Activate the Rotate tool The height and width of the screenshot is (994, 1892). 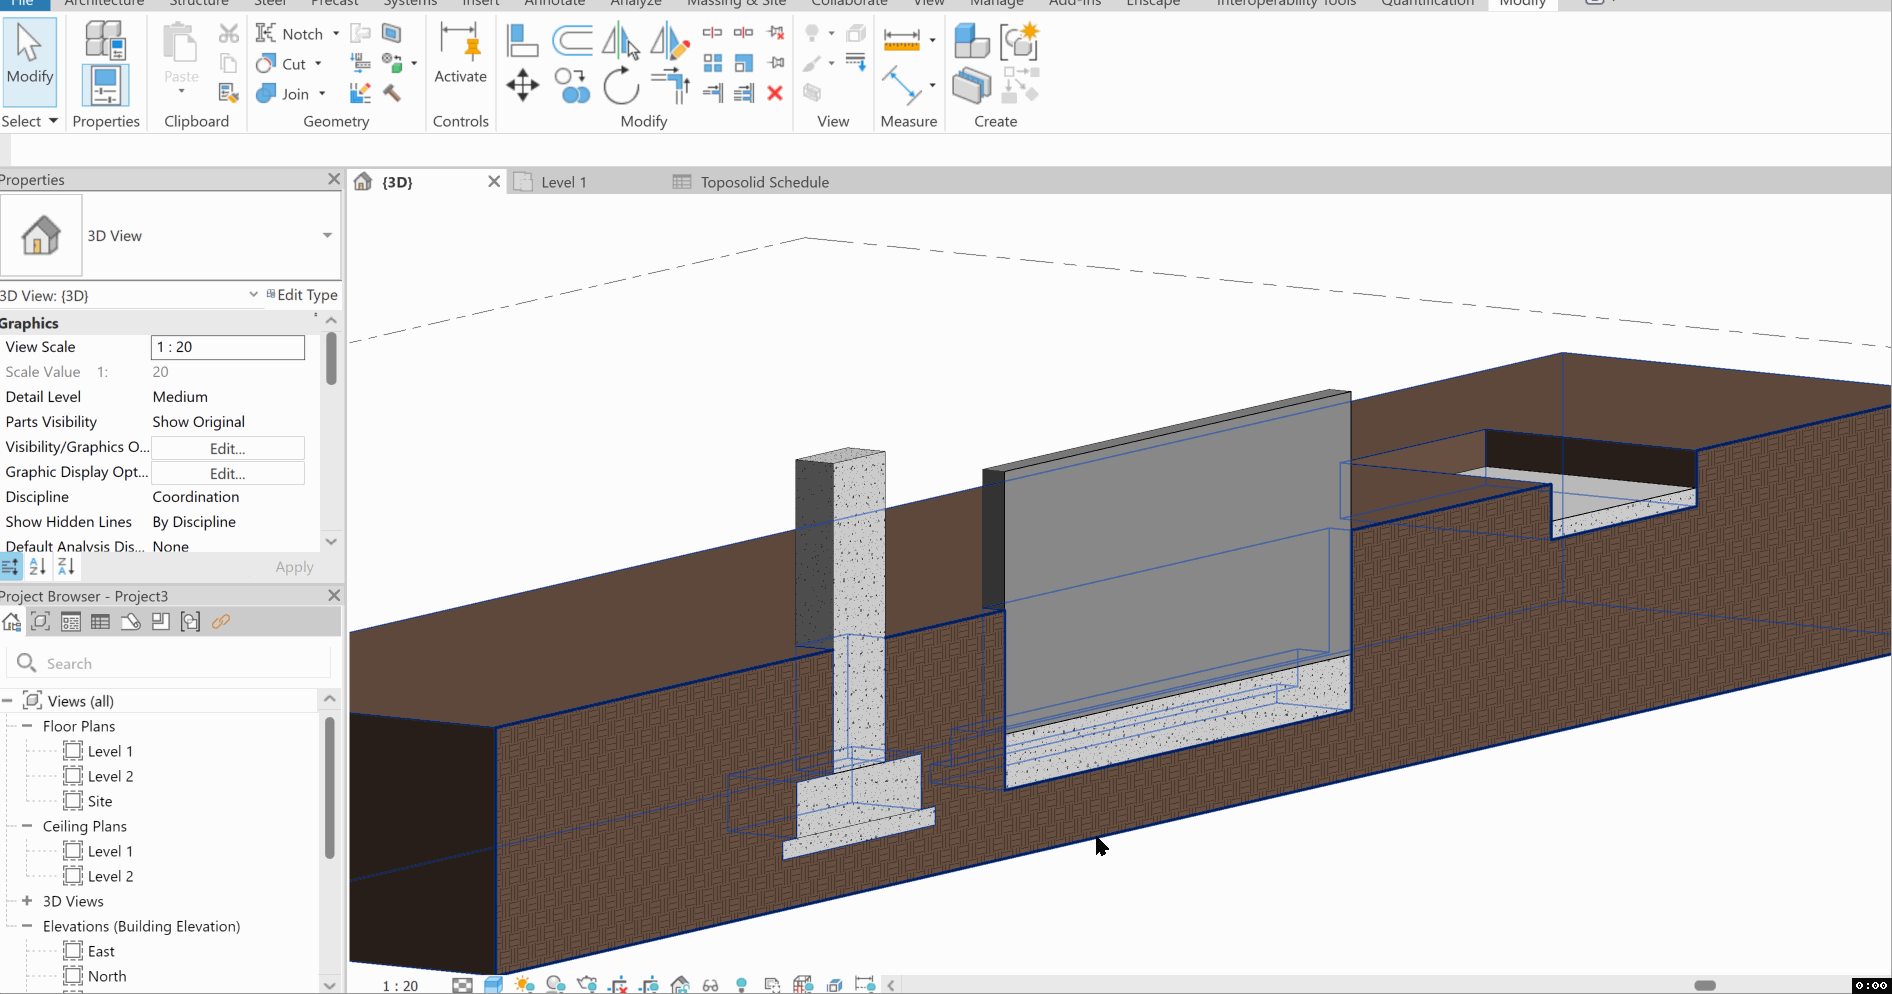621,85
